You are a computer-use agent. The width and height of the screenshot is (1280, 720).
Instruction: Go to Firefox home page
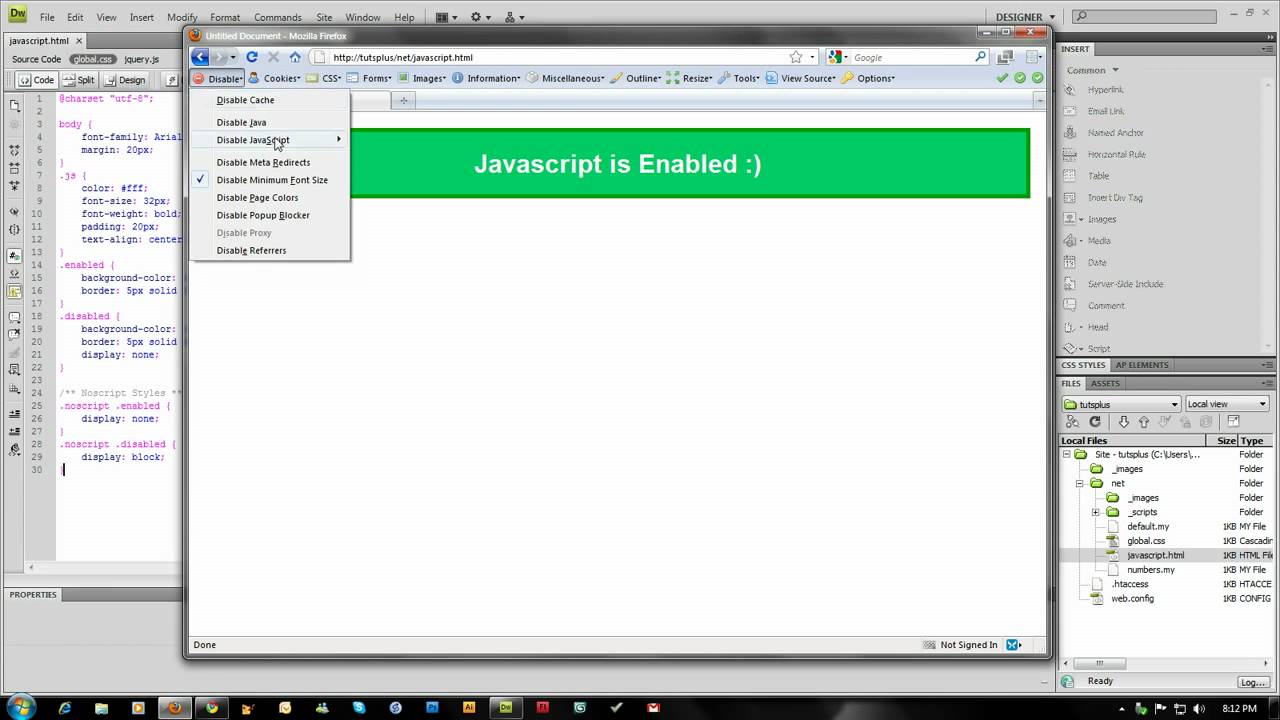click(x=295, y=57)
